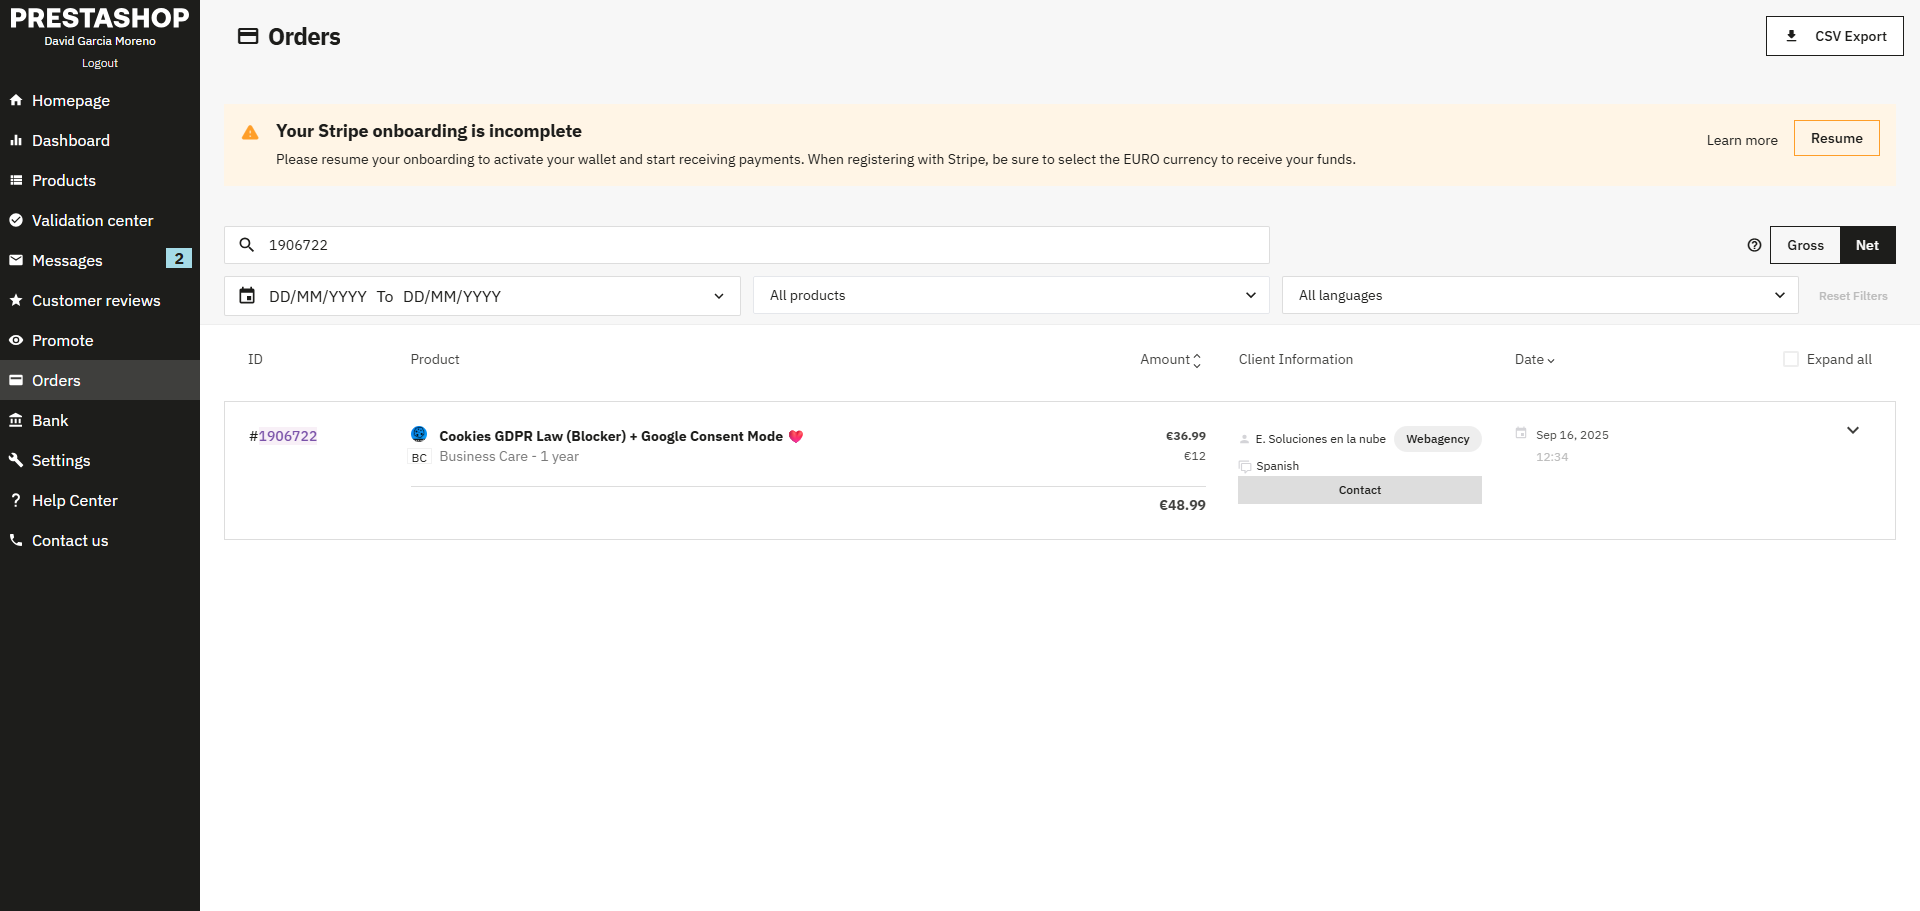Click the Cookies GDPR Law product icon
Viewport: 1920px width, 911px height.
pyautogui.click(x=419, y=434)
